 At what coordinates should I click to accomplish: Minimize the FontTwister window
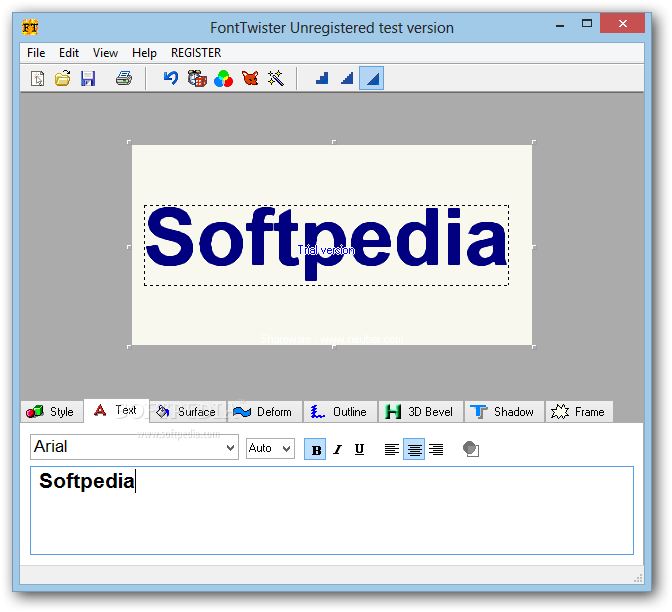[x=560, y=24]
